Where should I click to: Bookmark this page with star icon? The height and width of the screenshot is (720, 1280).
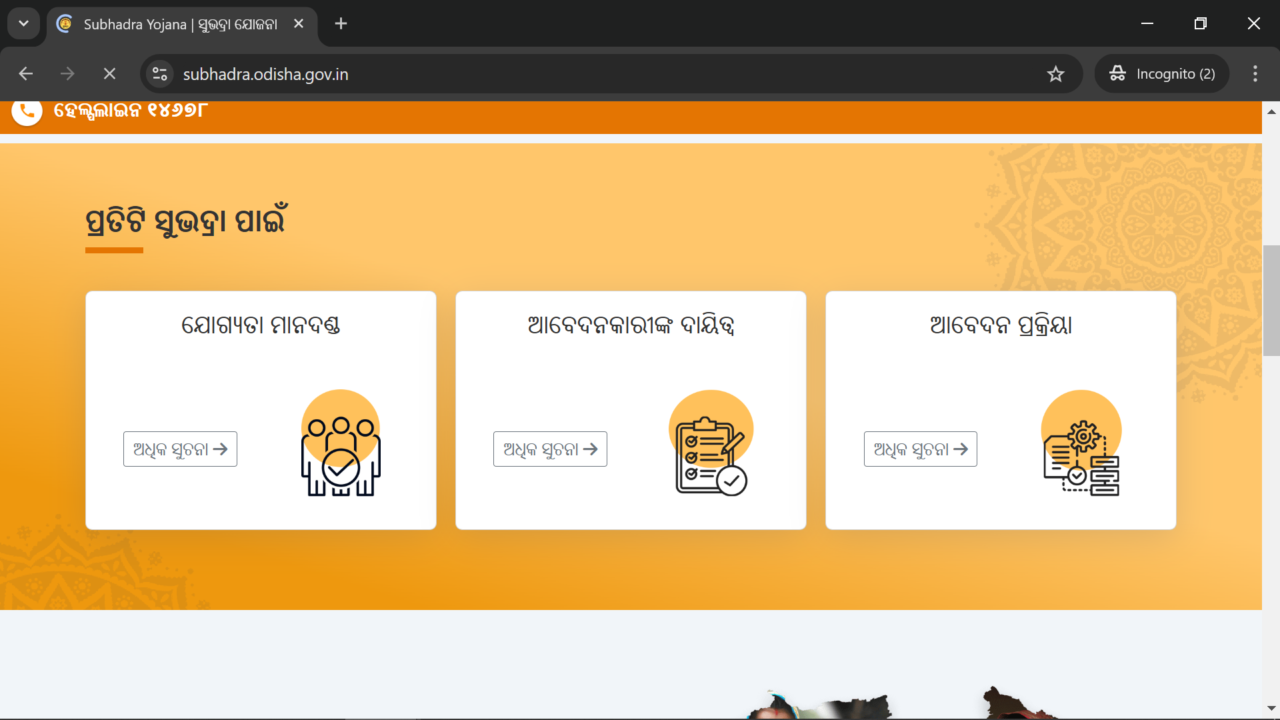(1055, 74)
